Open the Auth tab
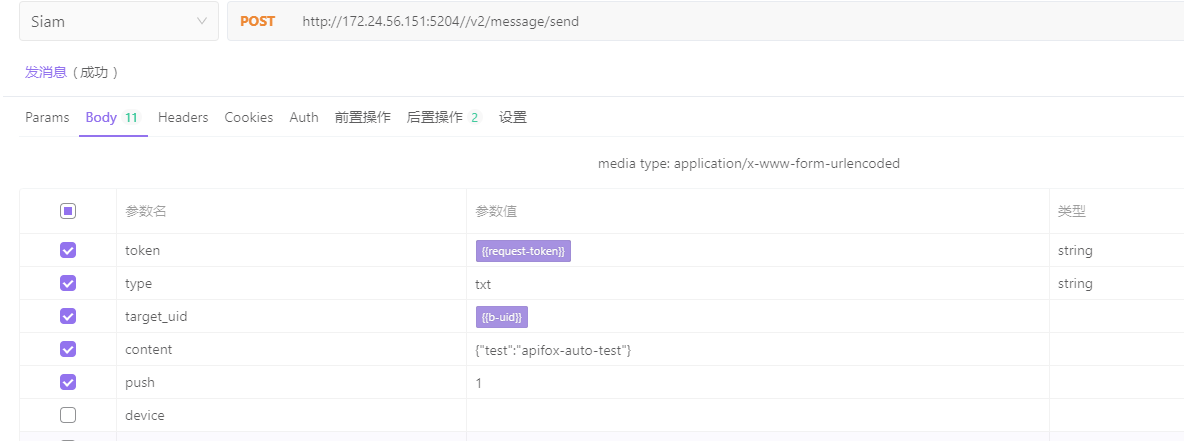1184x441 pixels. coord(304,117)
